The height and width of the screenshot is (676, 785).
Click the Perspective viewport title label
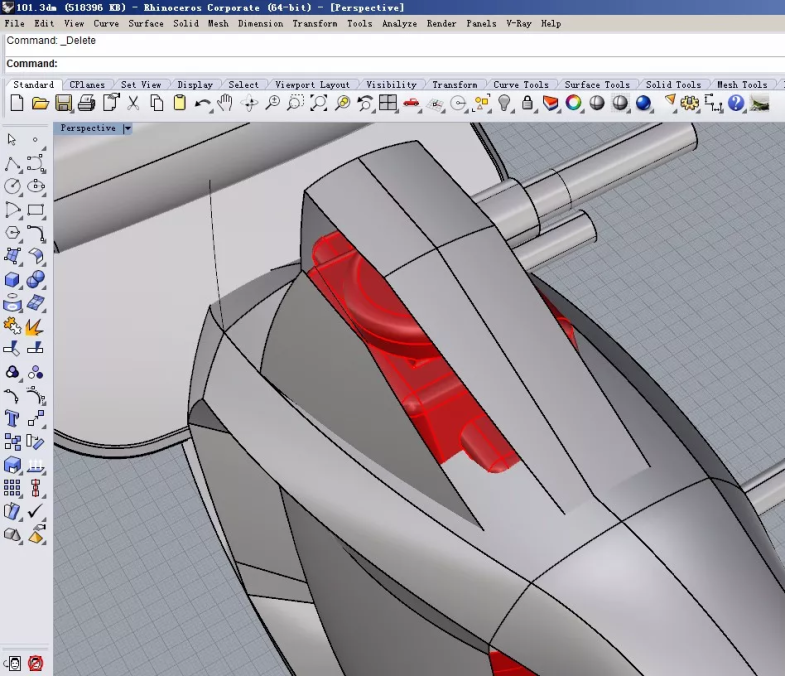tap(88, 129)
